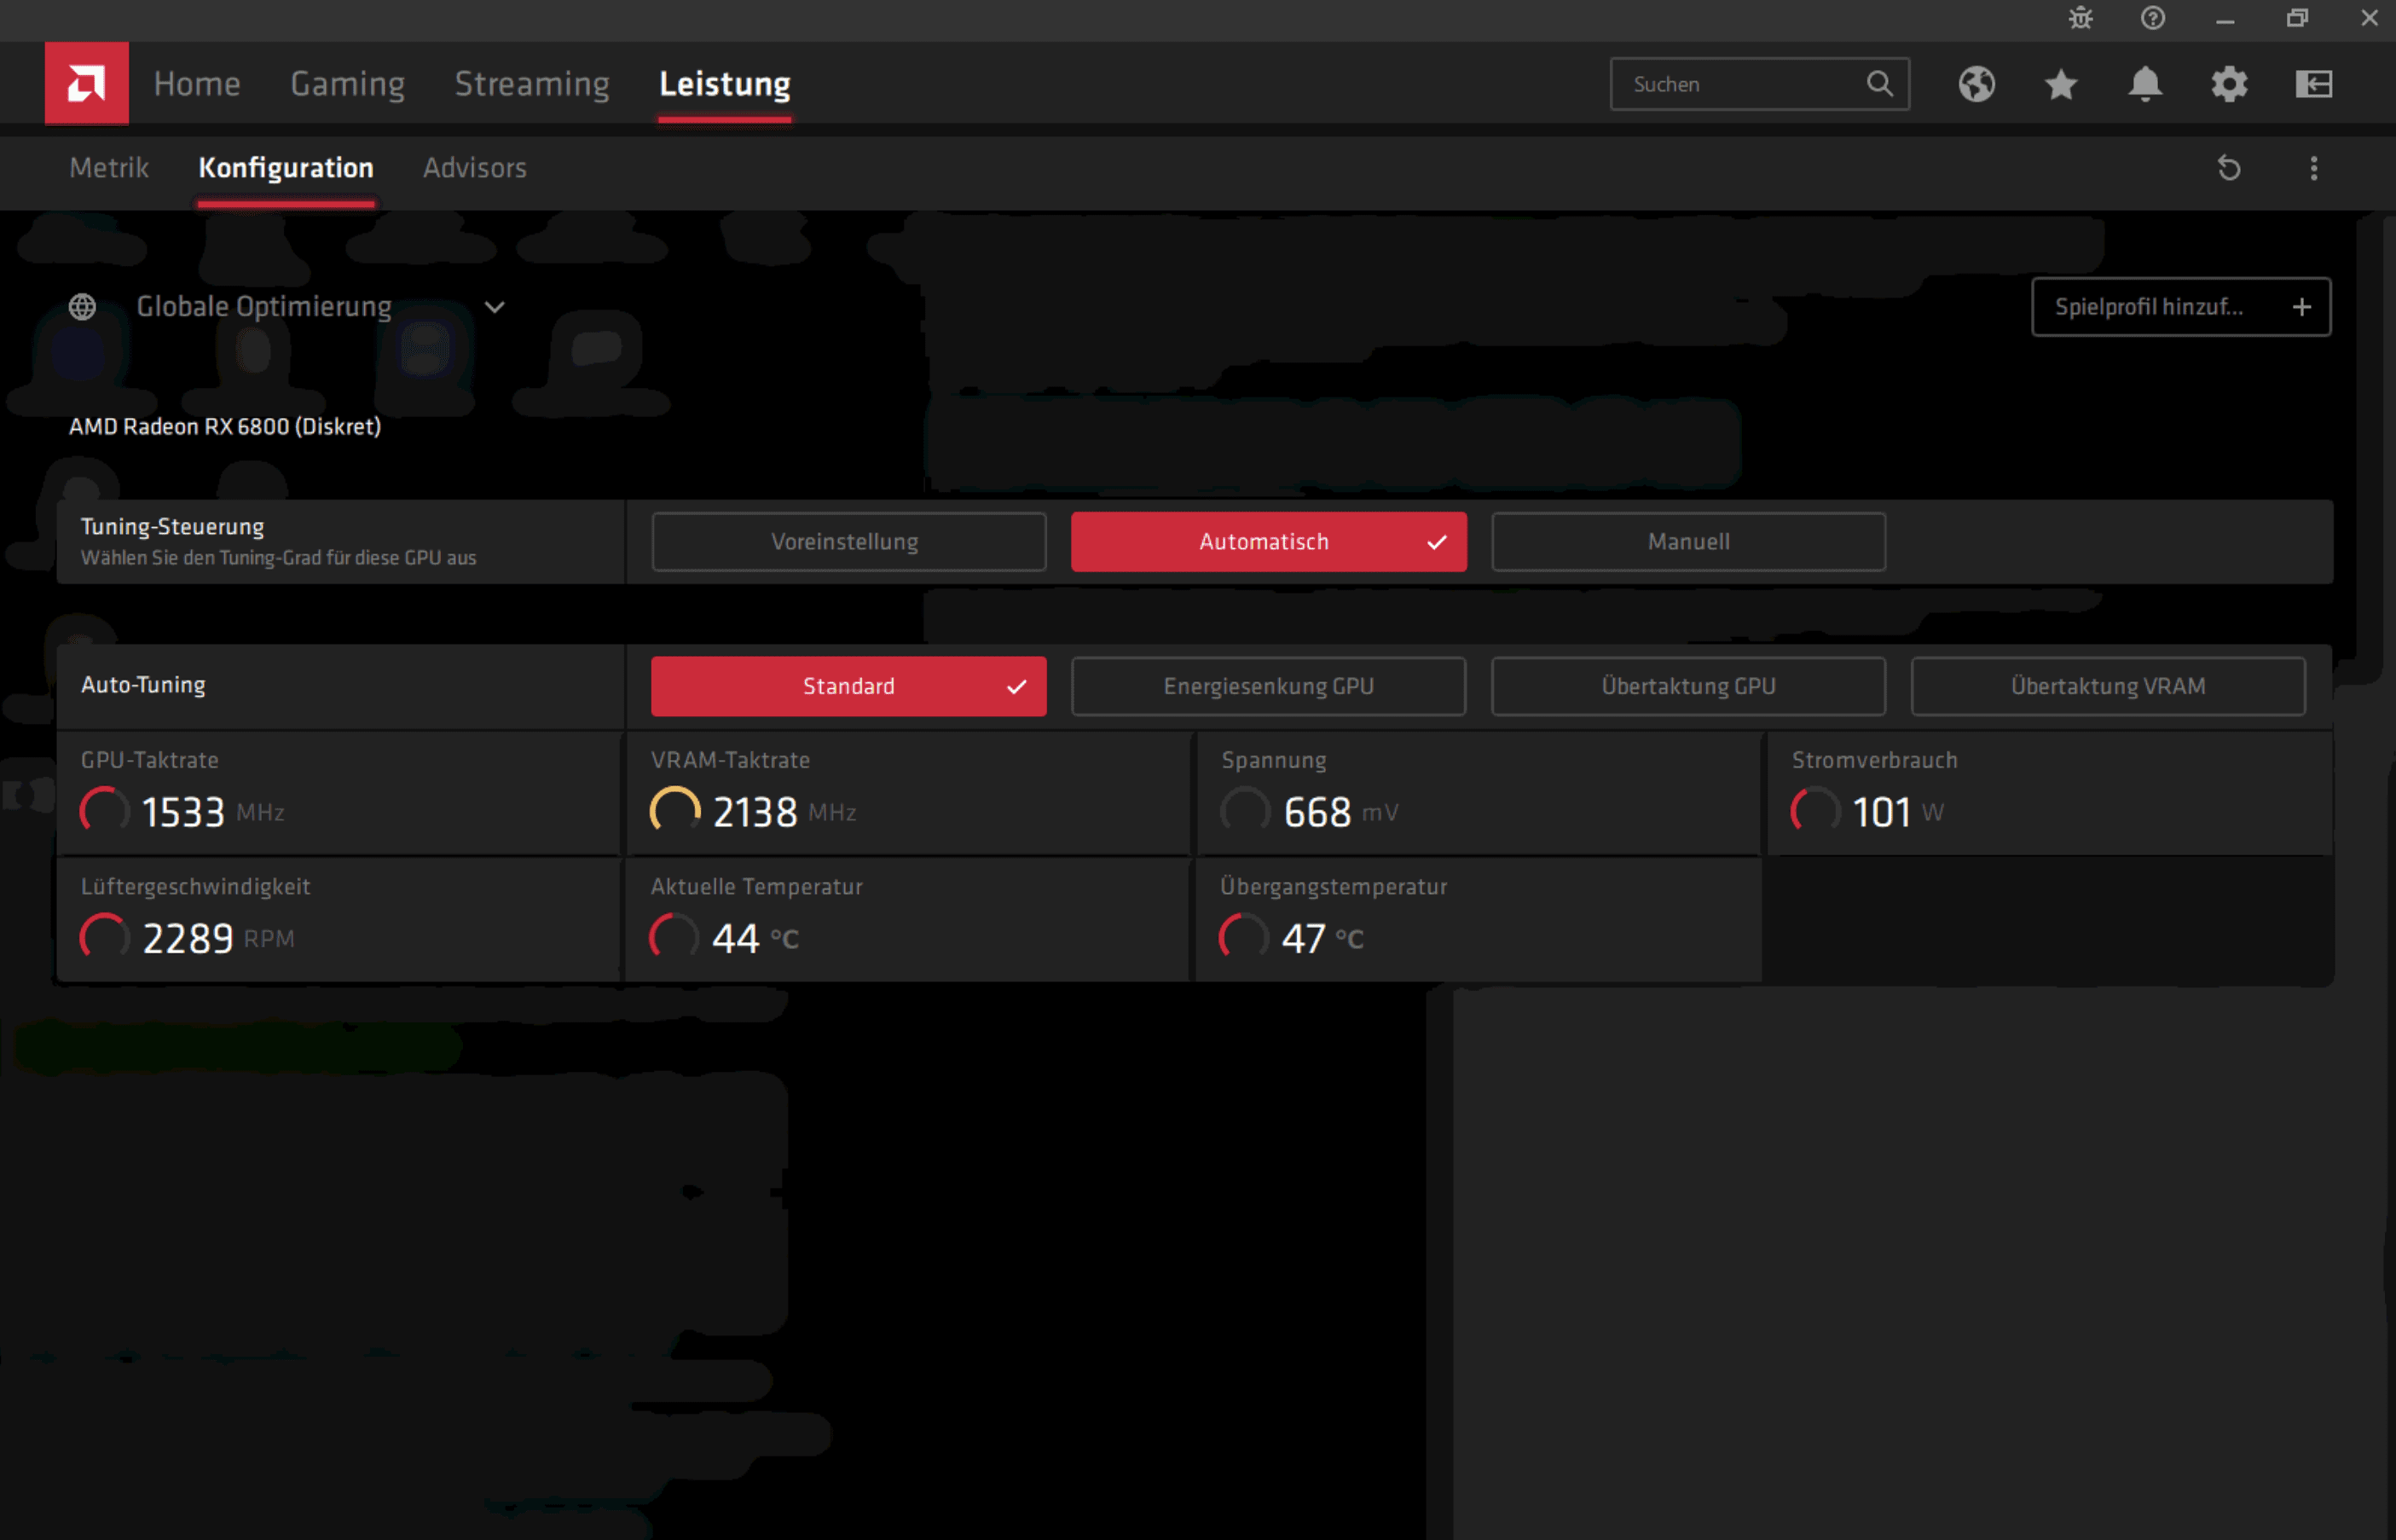Open the Streaming tab
2396x1540 pixels.
[532, 84]
